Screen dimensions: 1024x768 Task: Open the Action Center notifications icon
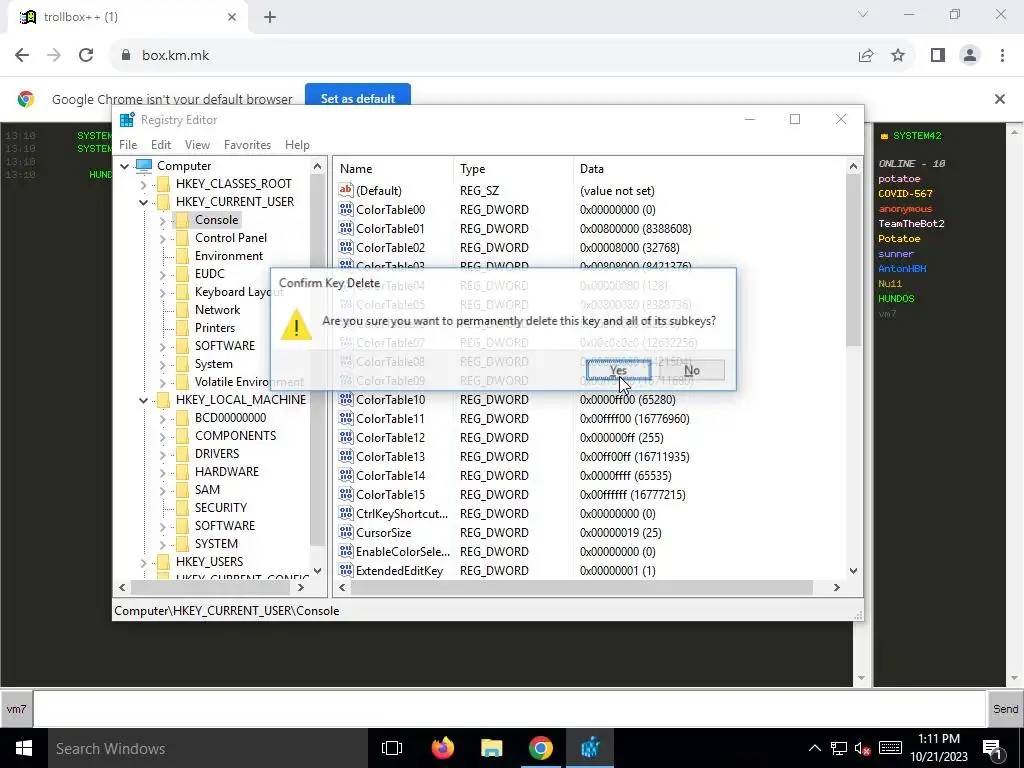[x=993, y=748]
